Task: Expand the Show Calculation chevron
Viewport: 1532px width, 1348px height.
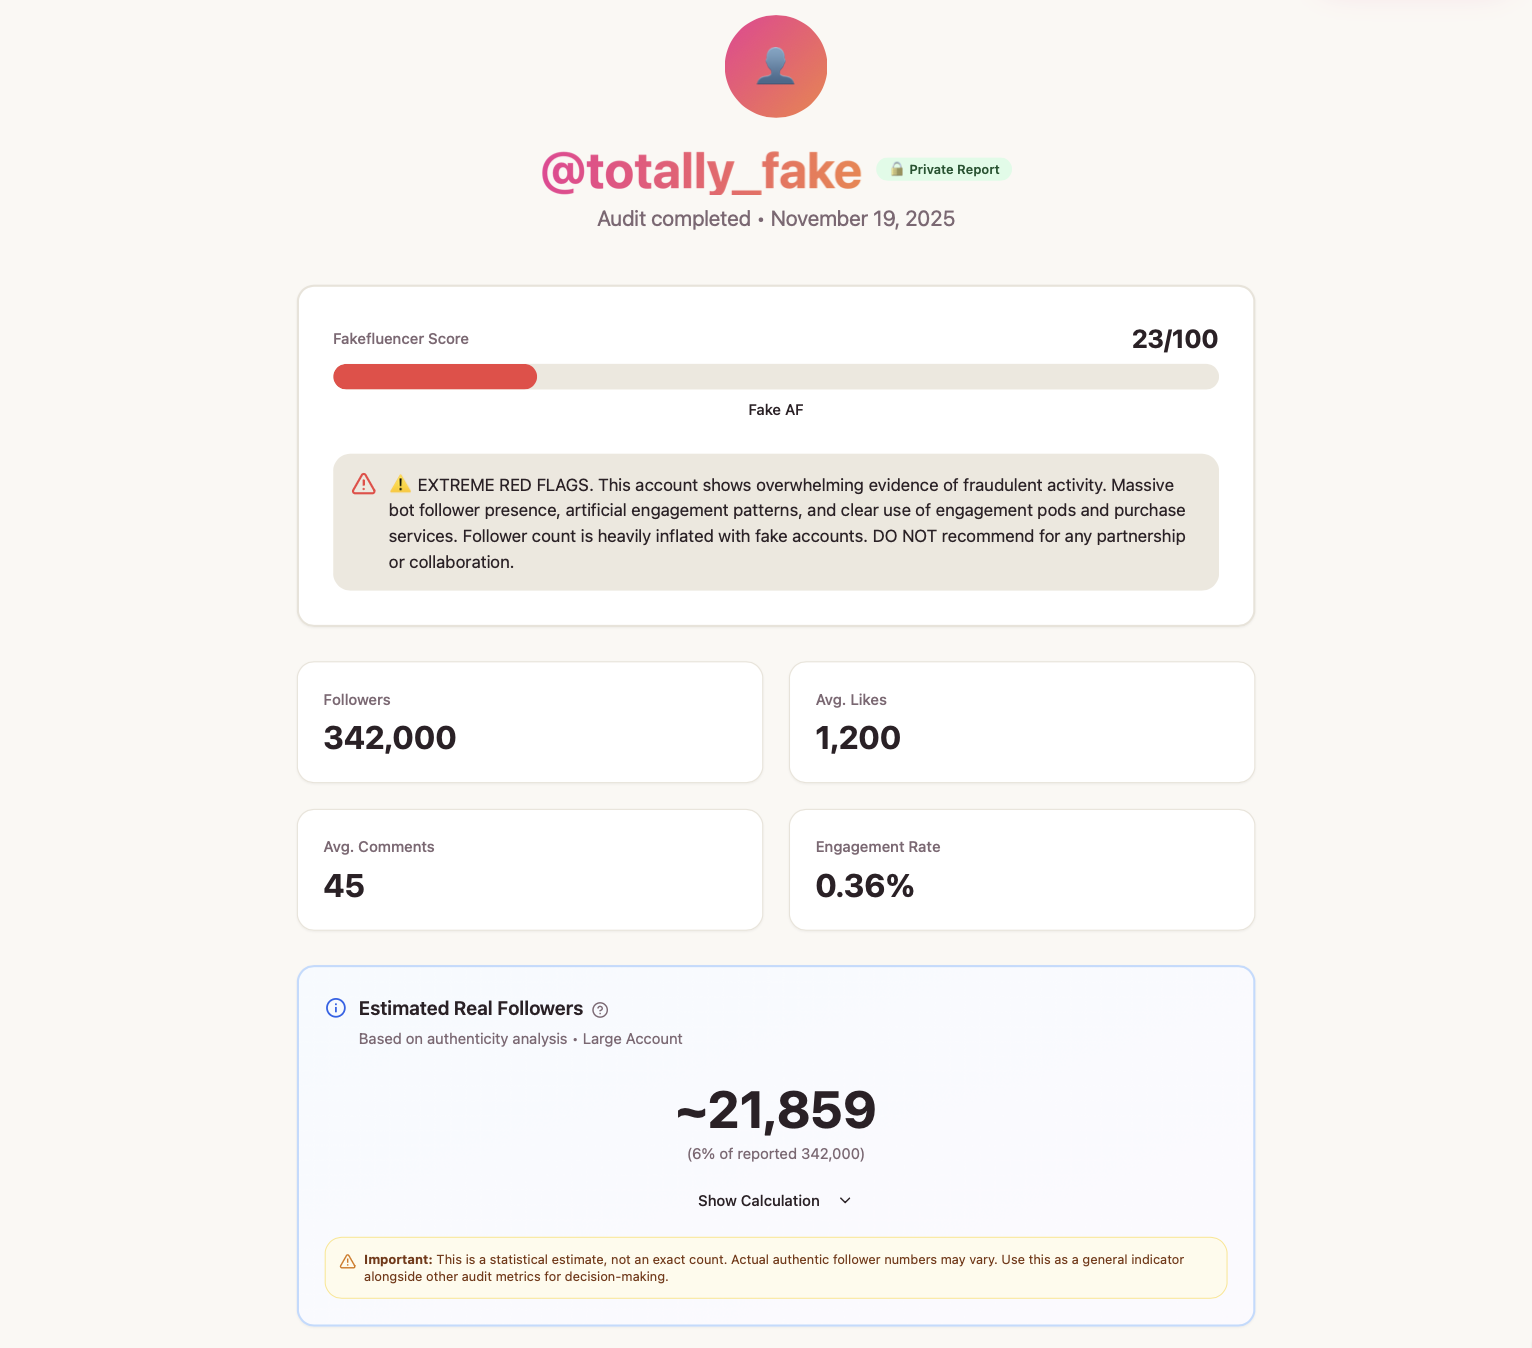Action: click(x=845, y=1201)
